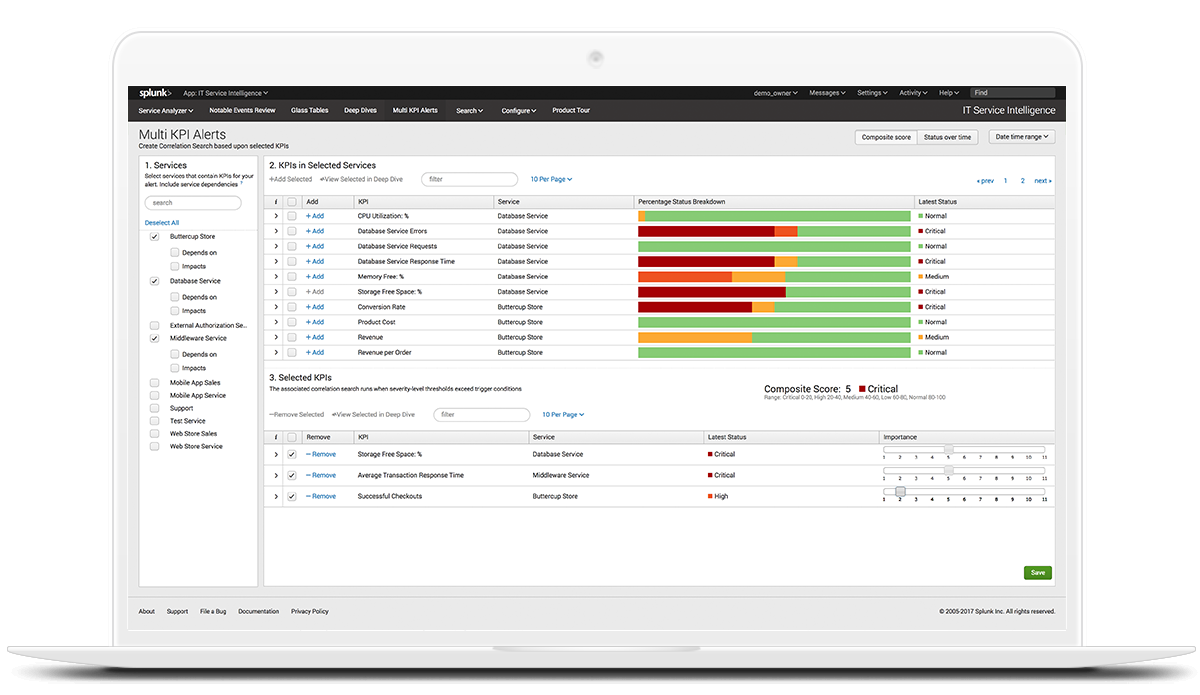
Task: Check the Support service checkbox
Action: pos(154,409)
